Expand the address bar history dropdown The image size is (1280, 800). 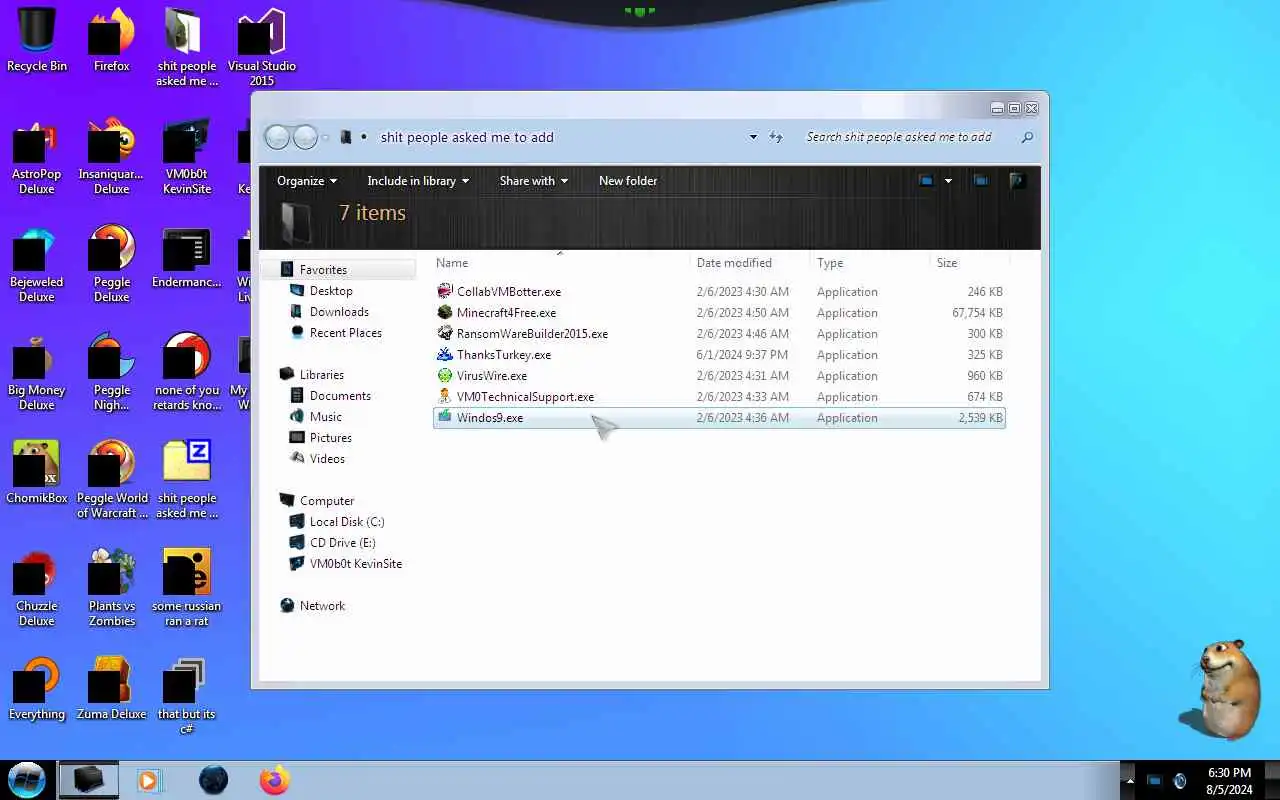753,137
